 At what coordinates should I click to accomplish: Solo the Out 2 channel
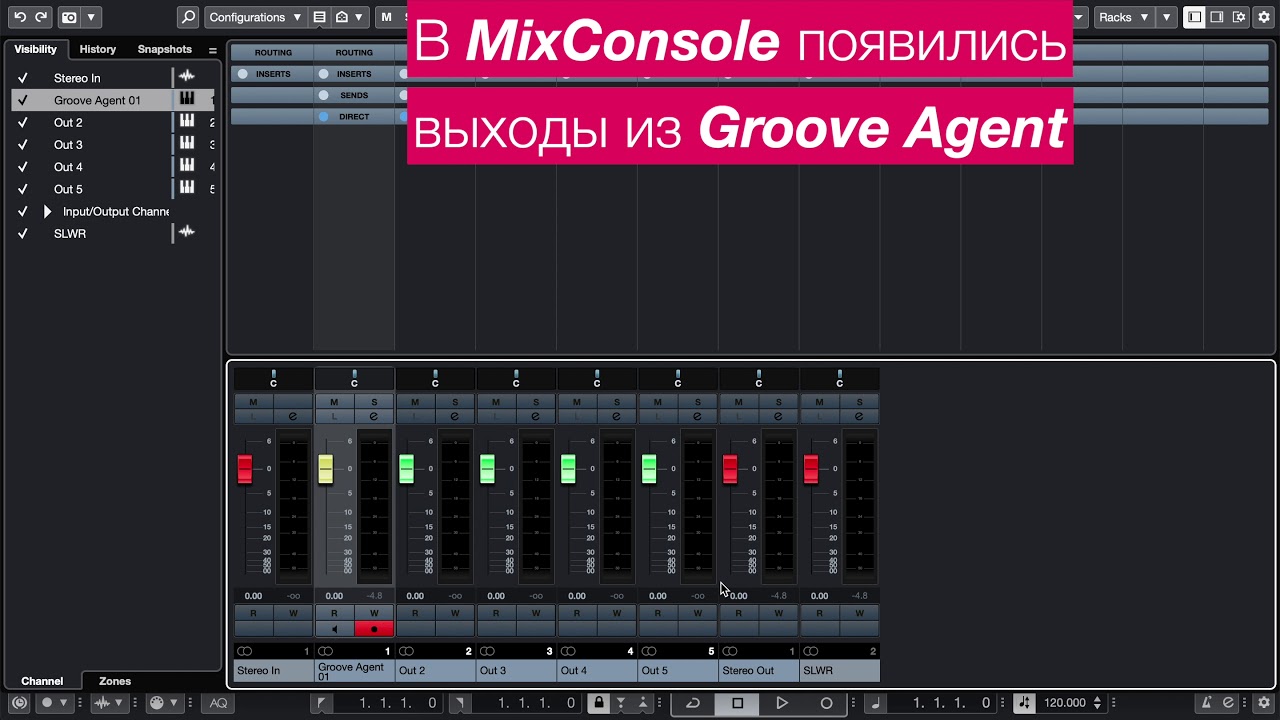[455, 402]
